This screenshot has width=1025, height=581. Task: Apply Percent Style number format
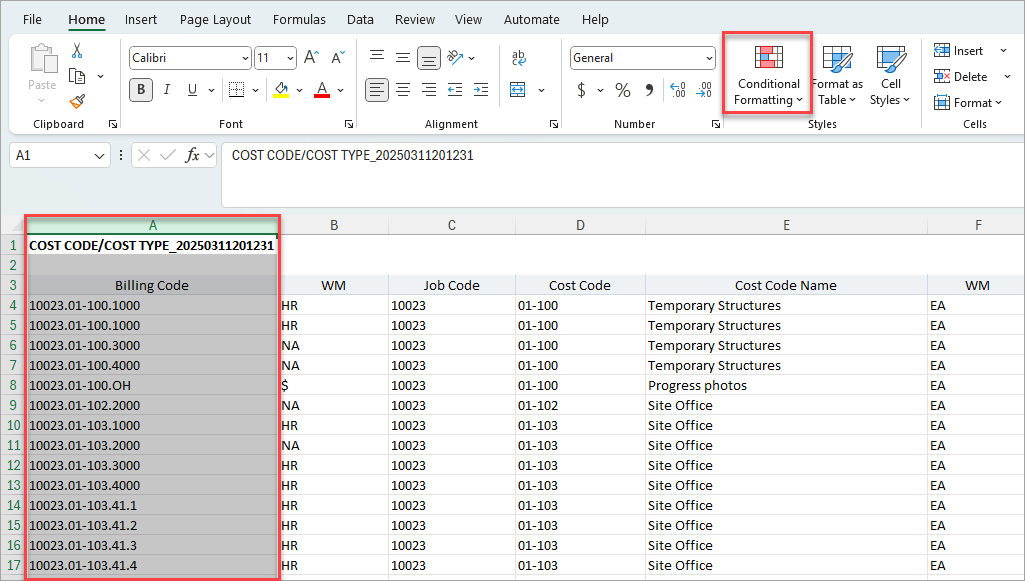(623, 90)
